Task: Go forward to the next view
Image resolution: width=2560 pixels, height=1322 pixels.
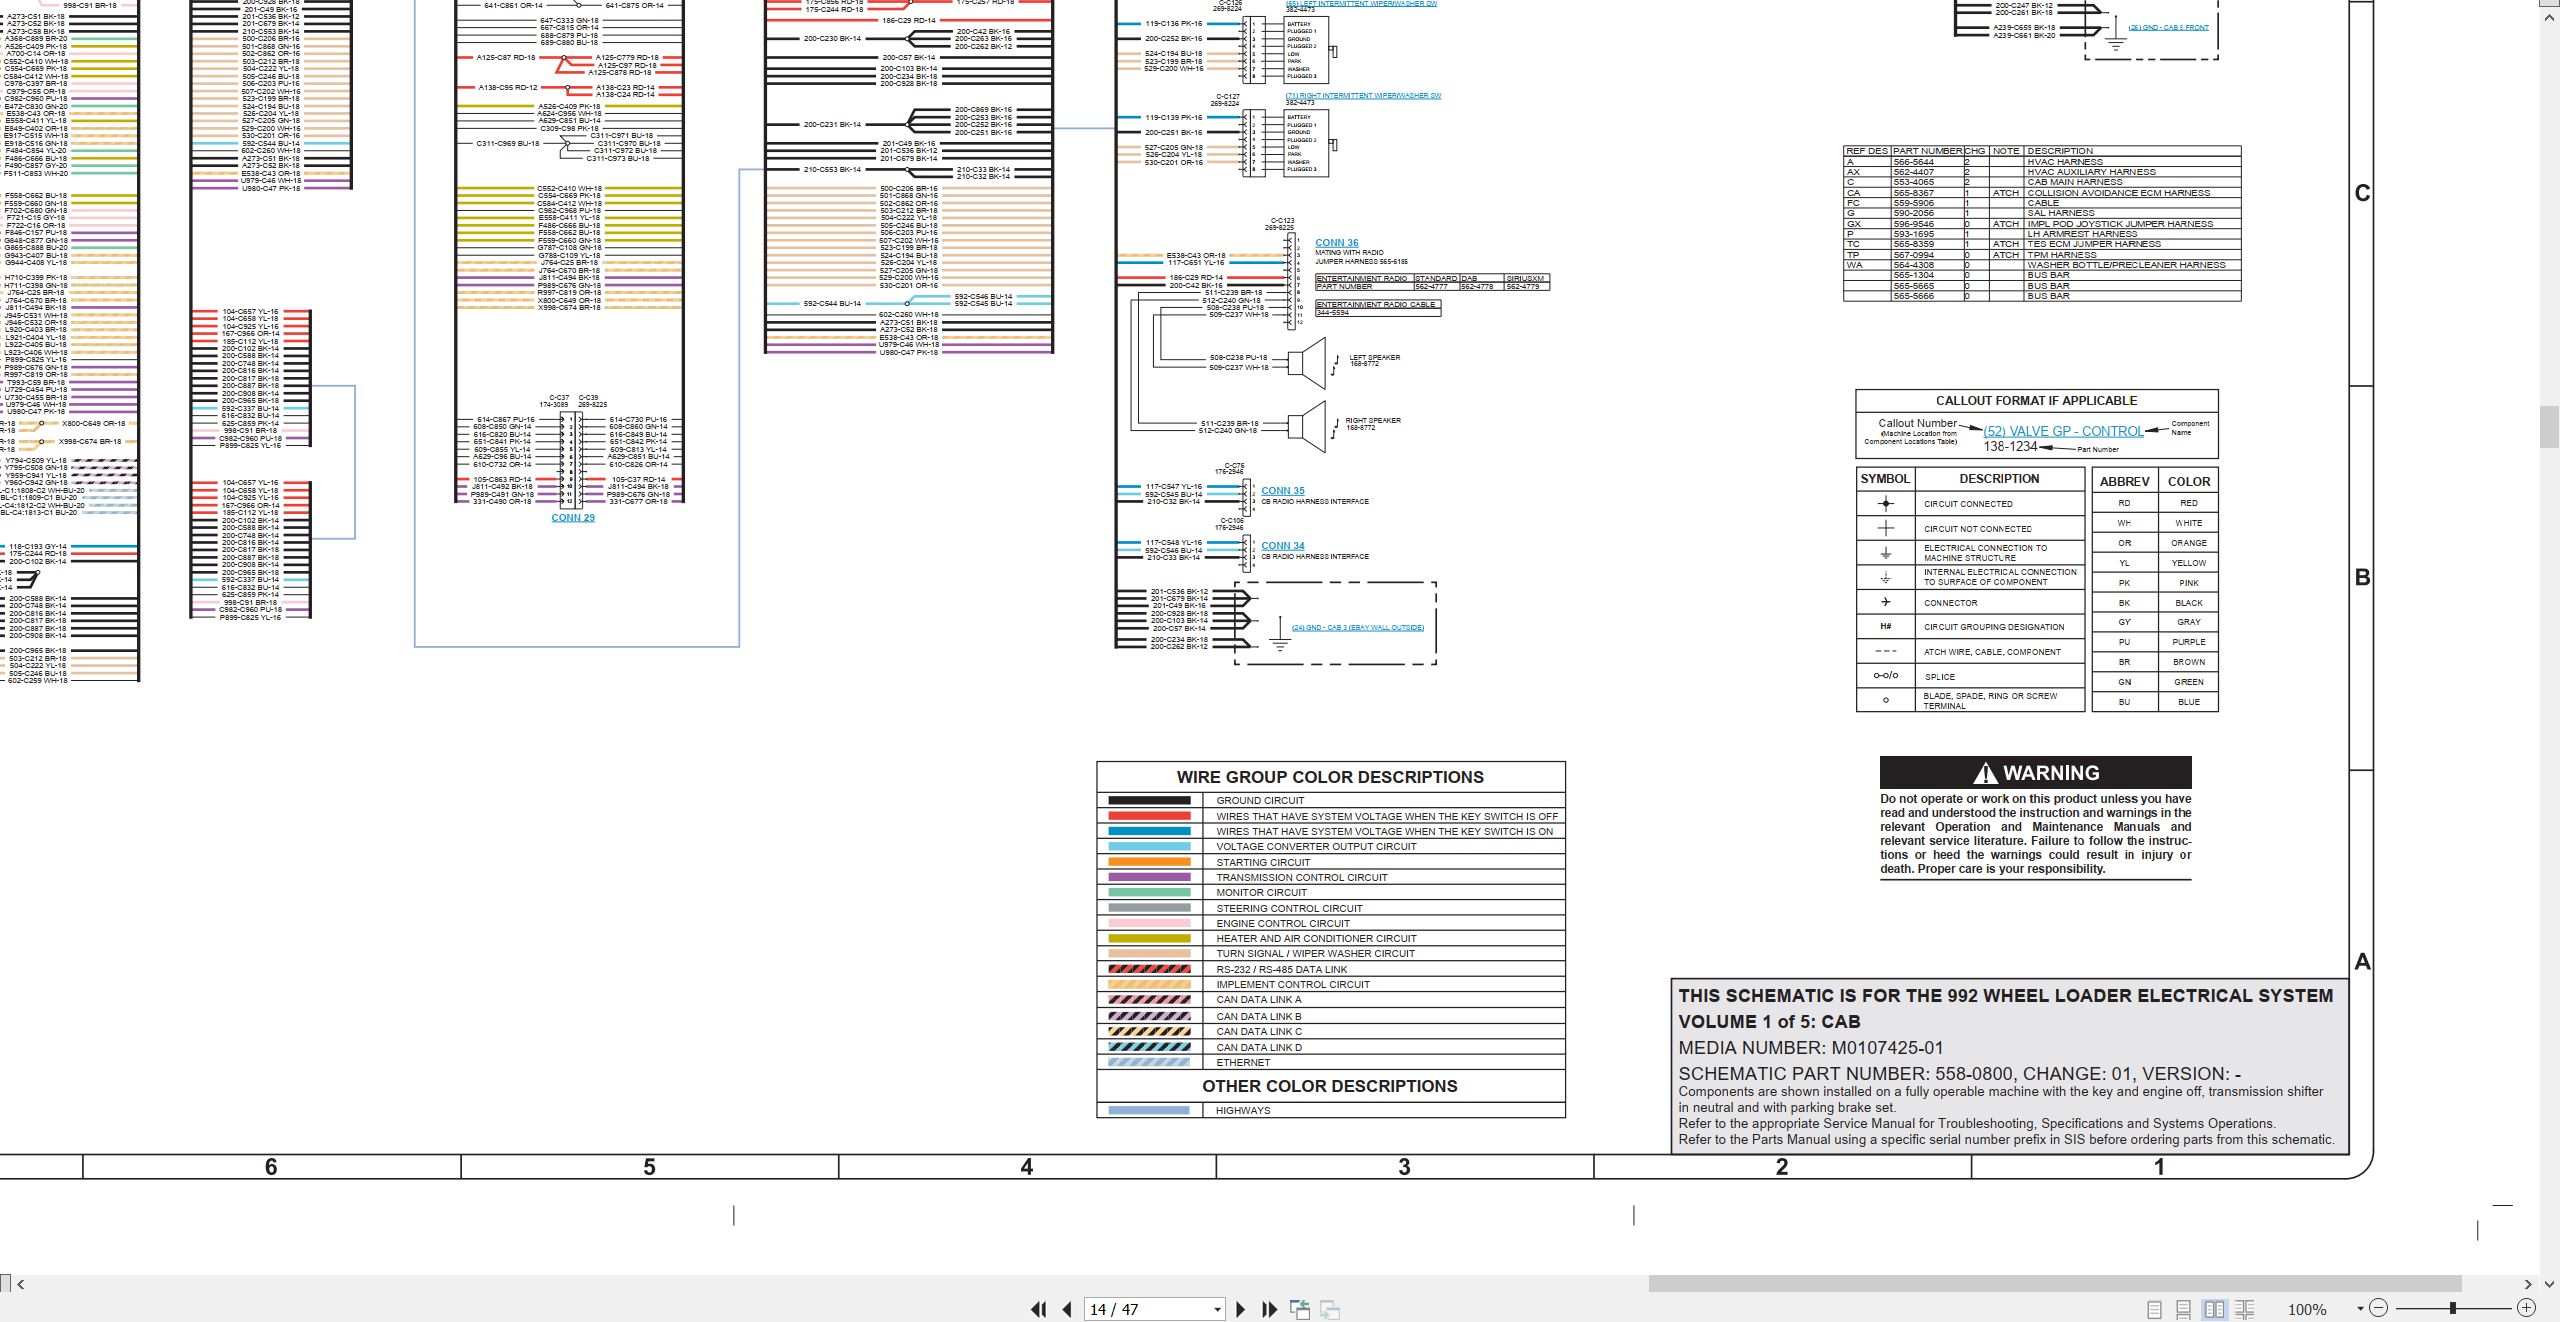Action: point(1330,1309)
